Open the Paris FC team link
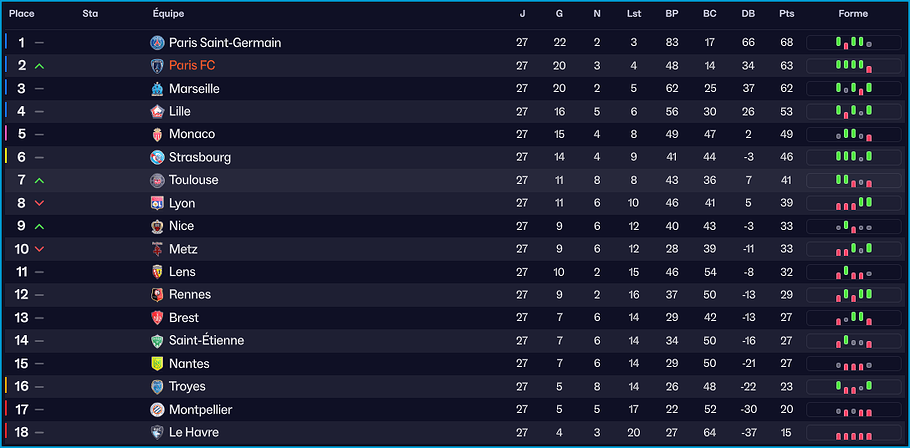The height and width of the screenshot is (448, 910). pyautogui.click(x=192, y=66)
